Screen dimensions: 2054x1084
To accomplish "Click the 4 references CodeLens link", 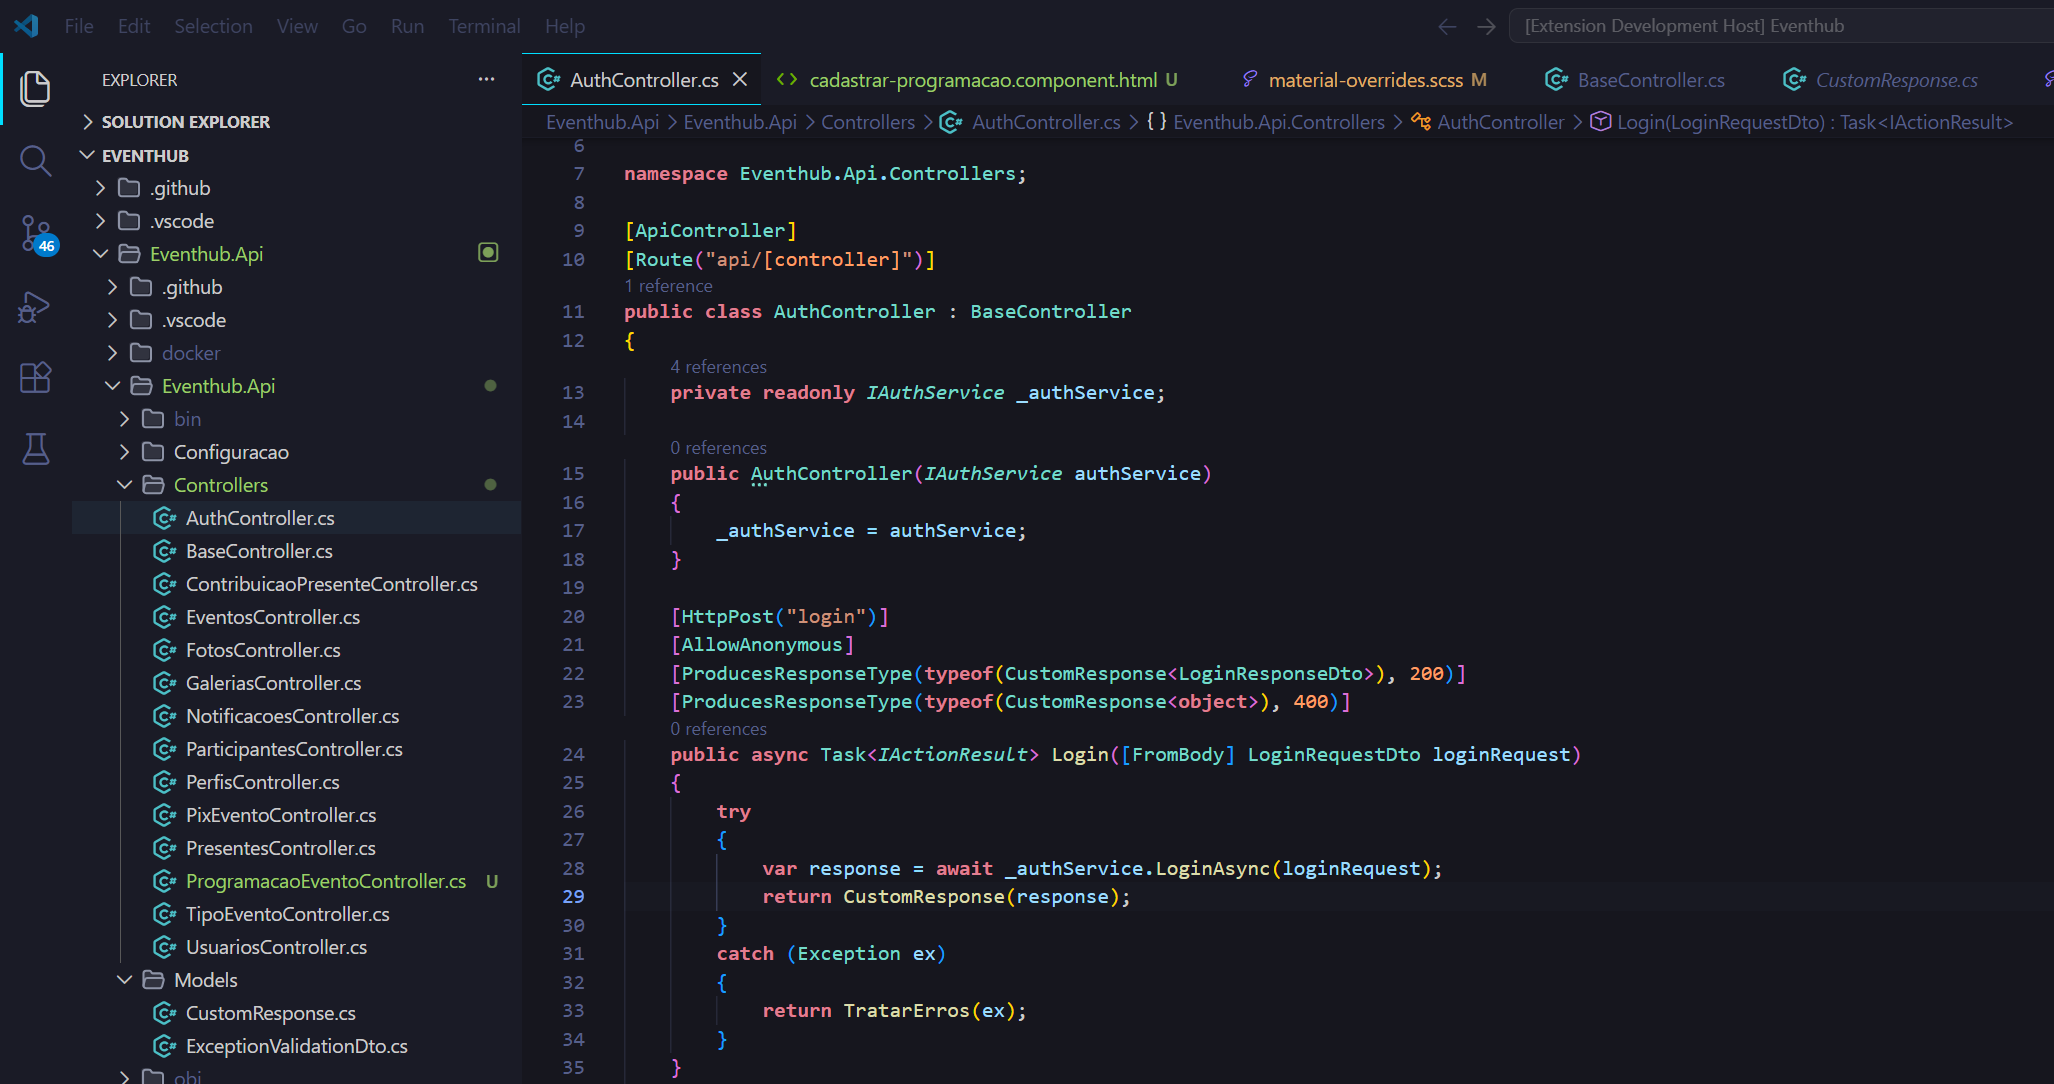I will (x=718, y=366).
